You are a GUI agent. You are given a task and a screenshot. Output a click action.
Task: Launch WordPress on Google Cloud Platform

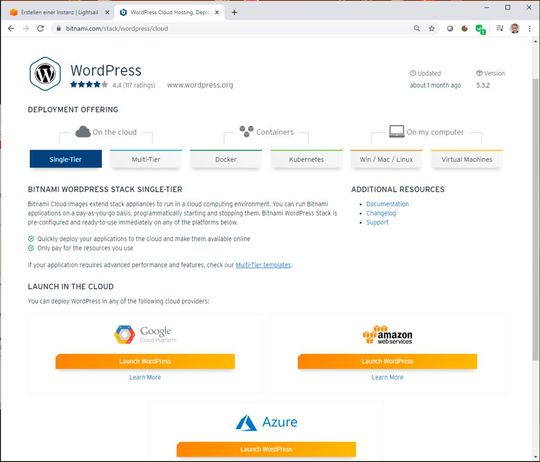pos(145,361)
